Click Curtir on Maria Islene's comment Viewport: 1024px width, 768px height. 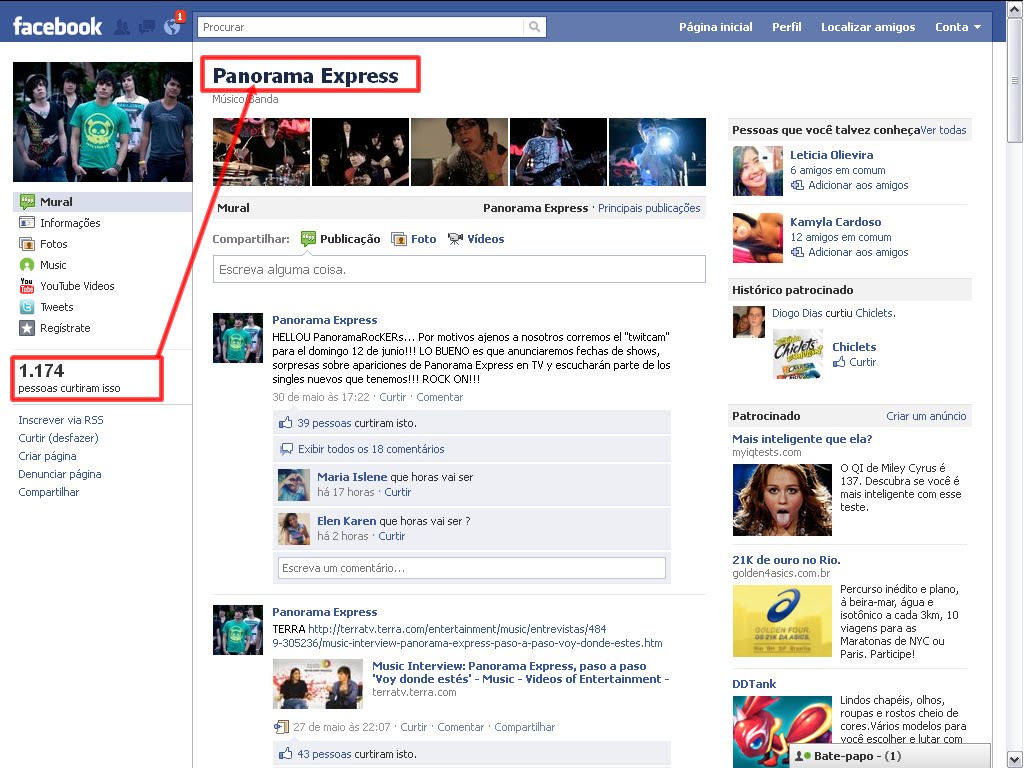click(x=397, y=492)
